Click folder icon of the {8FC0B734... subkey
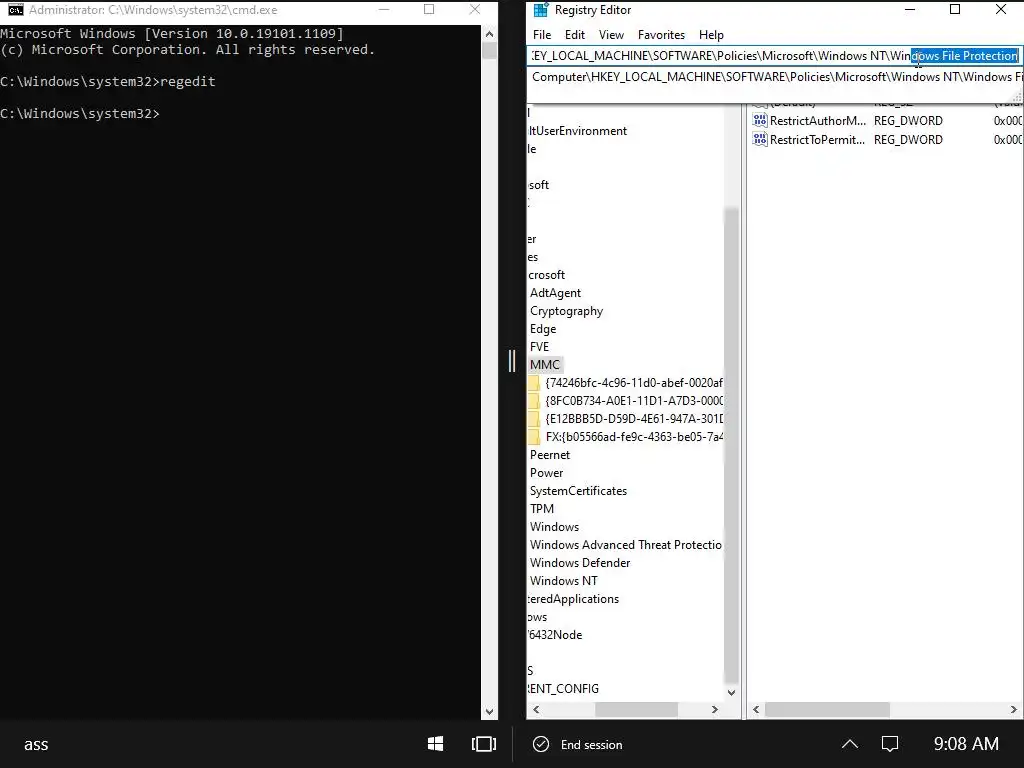The height and width of the screenshot is (768, 1024). click(x=534, y=401)
